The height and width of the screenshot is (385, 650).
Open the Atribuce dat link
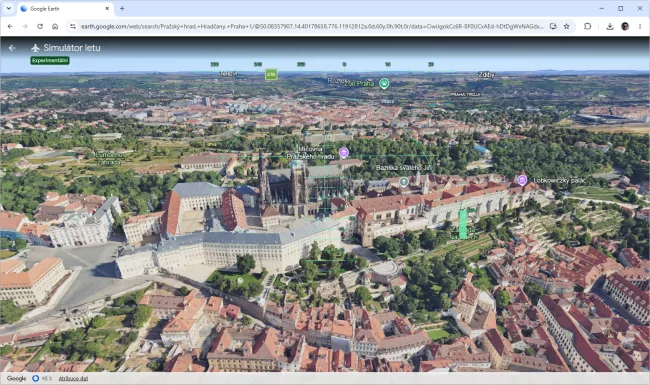[x=73, y=378]
